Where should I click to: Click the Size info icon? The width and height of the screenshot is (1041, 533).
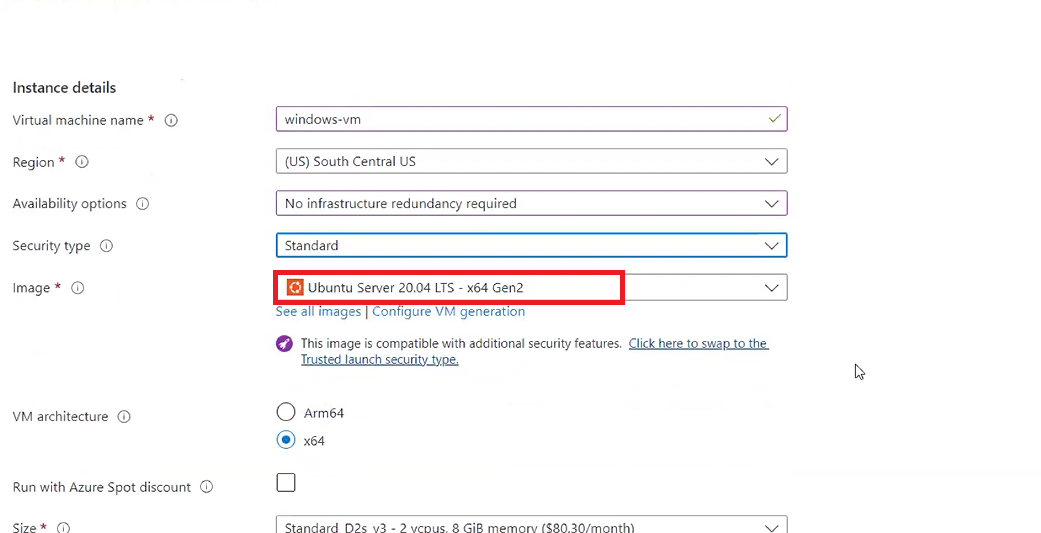63,527
